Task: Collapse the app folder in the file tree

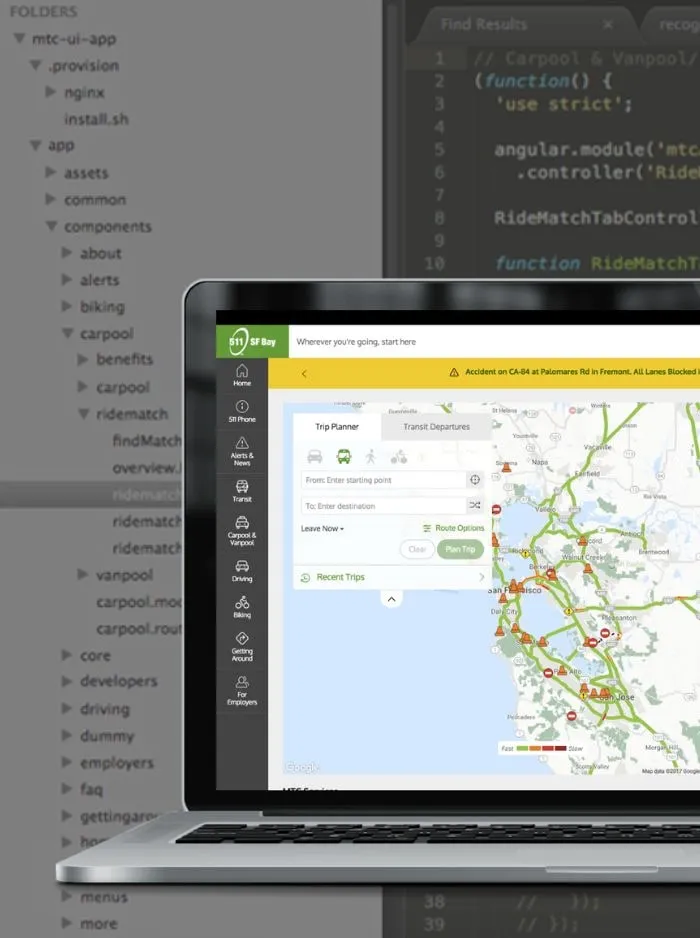Action: pos(36,145)
